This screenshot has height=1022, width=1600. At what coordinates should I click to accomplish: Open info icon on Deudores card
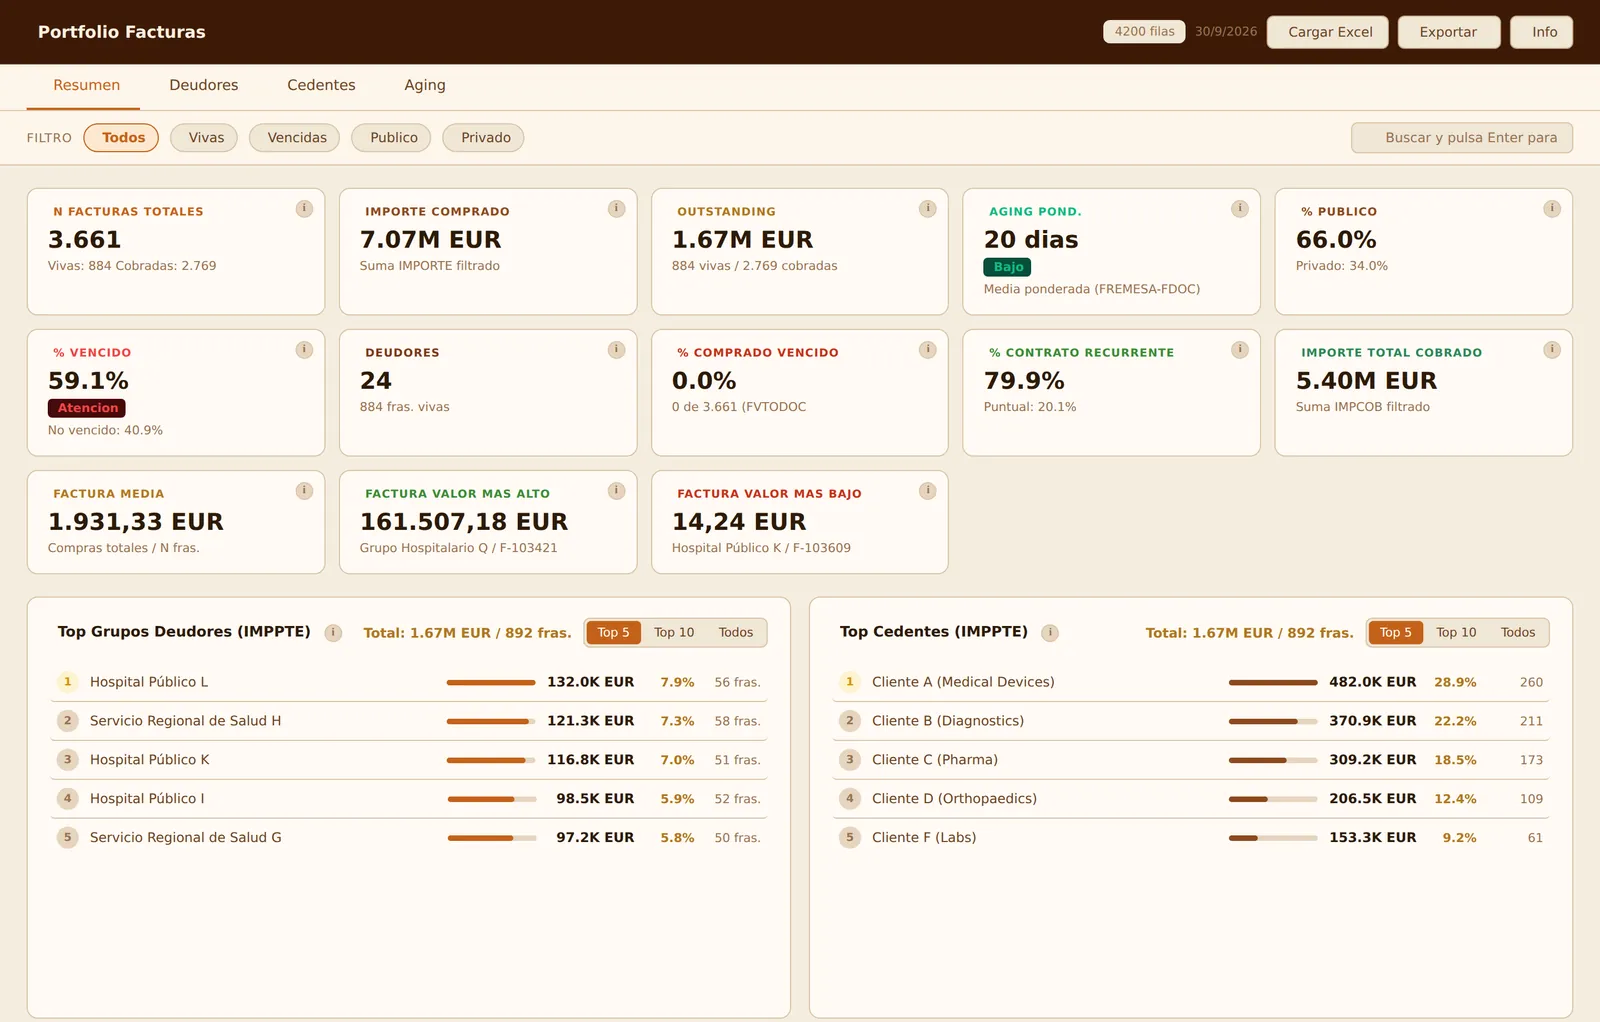pos(616,350)
